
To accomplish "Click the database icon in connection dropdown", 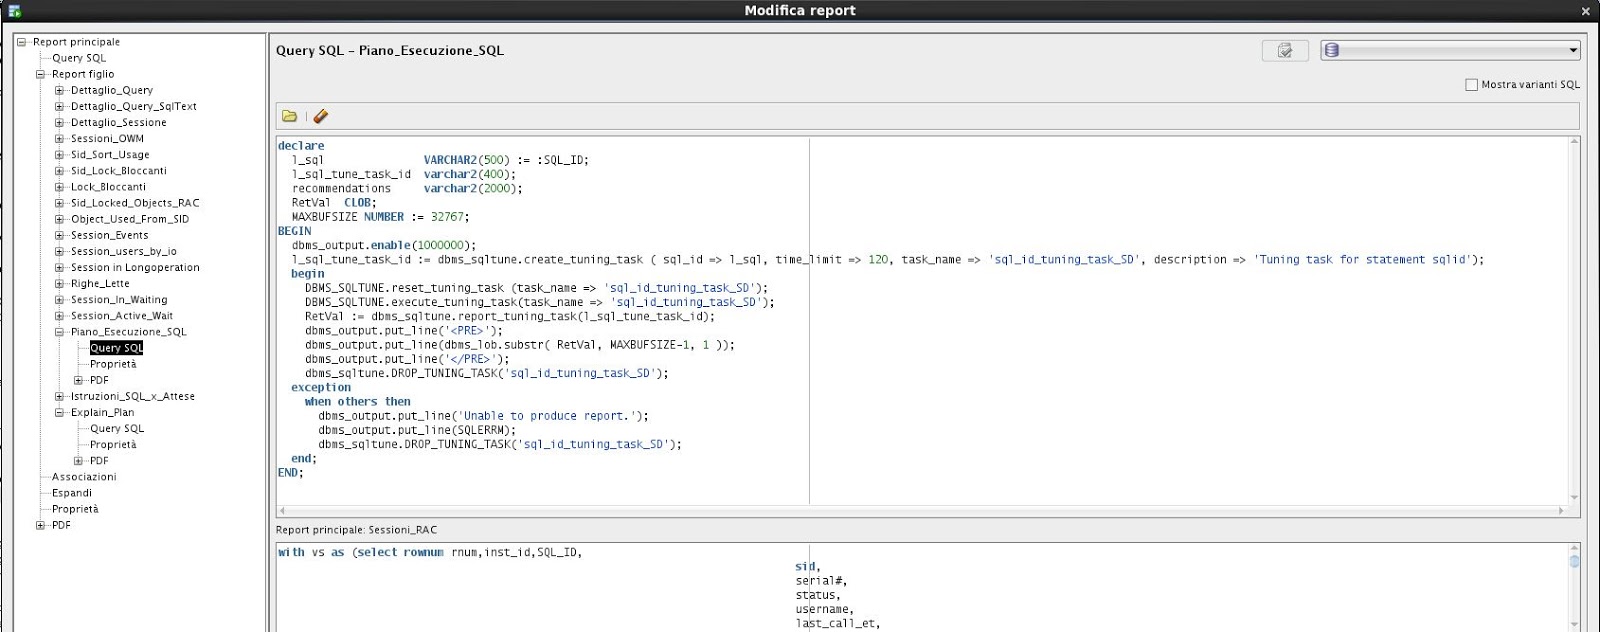I will point(1331,50).
